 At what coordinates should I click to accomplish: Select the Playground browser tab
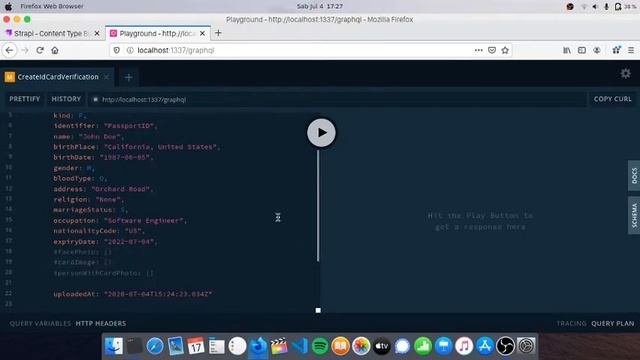[158, 33]
